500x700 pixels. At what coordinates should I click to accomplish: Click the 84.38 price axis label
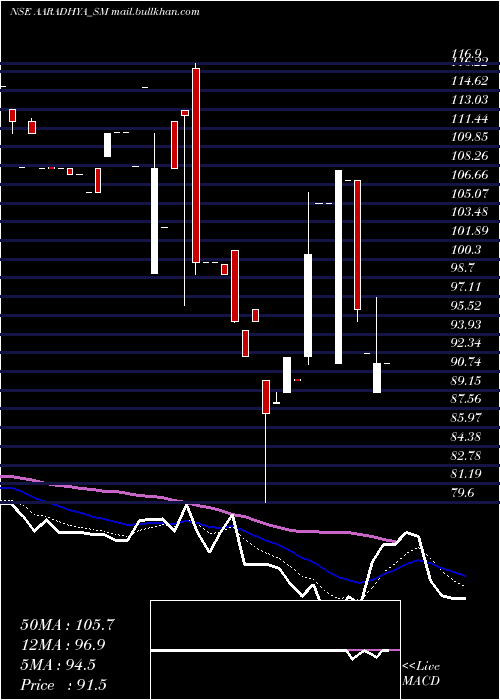click(x=466, y=436)
